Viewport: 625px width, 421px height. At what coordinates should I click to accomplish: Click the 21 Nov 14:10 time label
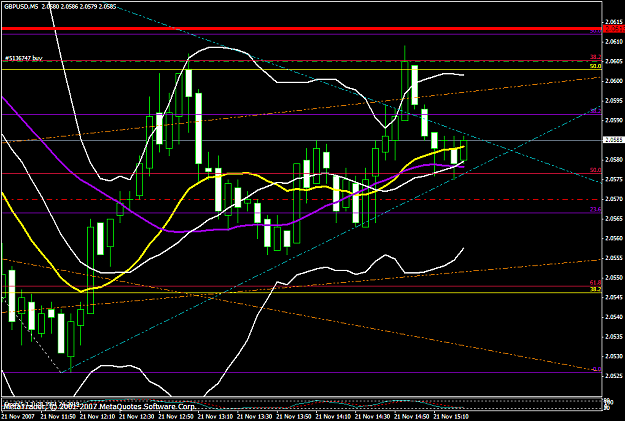[x=334, y=417]
